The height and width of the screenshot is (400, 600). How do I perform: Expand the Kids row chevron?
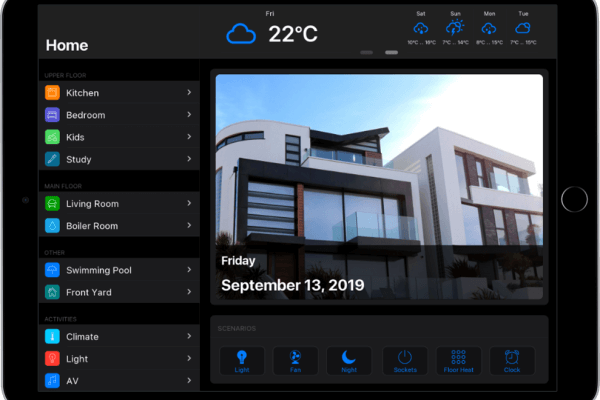[x=189, y=137]
